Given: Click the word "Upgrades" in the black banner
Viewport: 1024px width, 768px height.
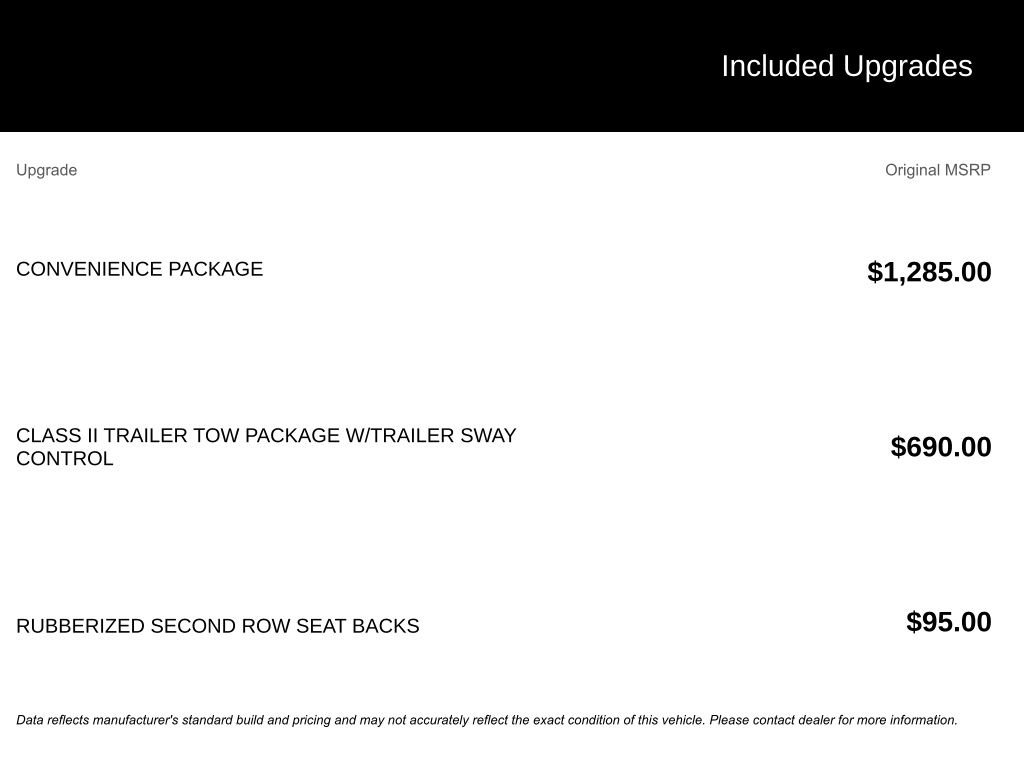Looking at the screenshot, I should [x=907, y=66].
